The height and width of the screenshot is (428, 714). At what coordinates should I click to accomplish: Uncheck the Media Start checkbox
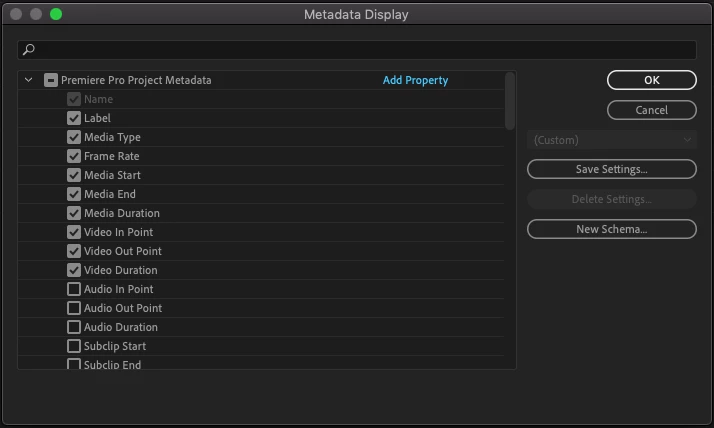click(74, 175)
